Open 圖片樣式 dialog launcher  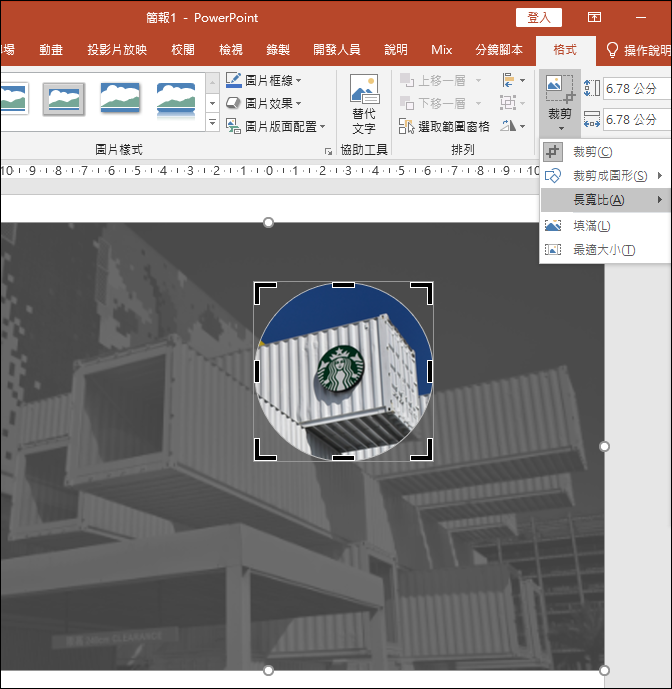coord(328,152)
